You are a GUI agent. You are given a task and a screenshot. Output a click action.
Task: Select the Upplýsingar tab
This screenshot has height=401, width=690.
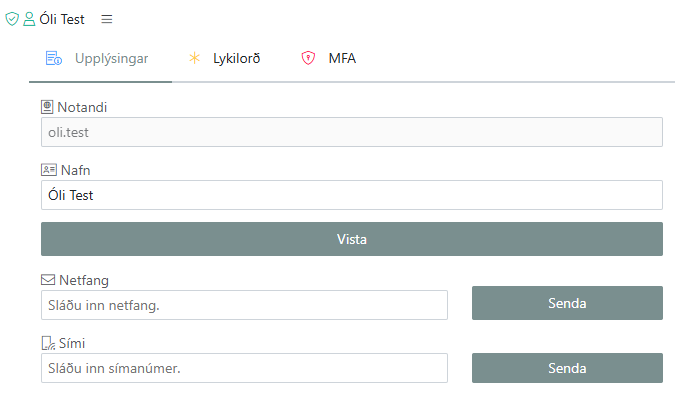pos(111,59)
